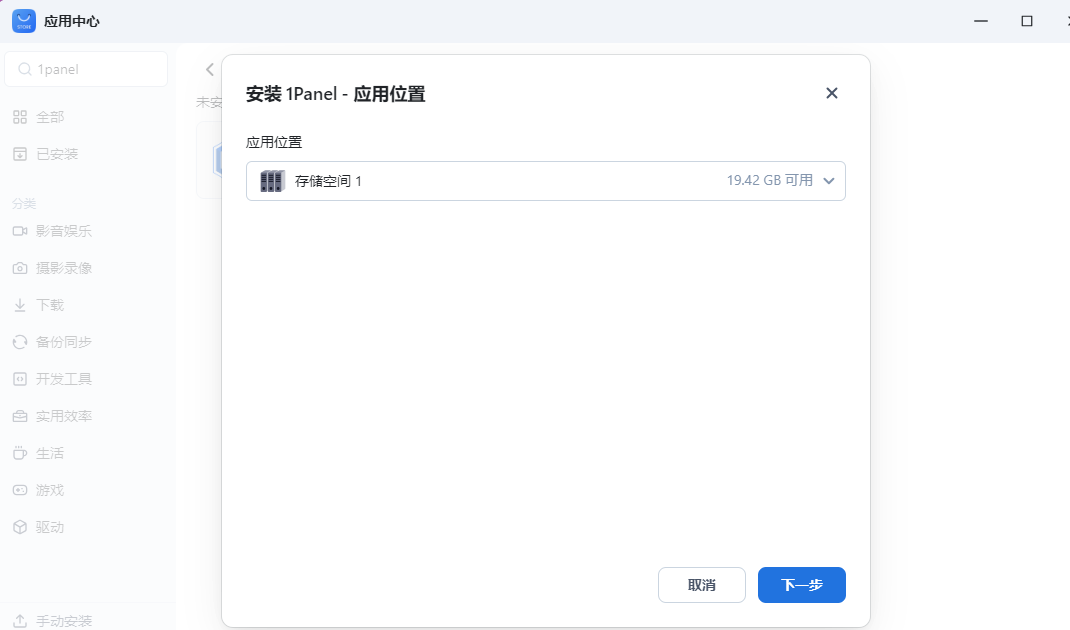Select the 摄影录像 photo icon

[x=20, y=268]
